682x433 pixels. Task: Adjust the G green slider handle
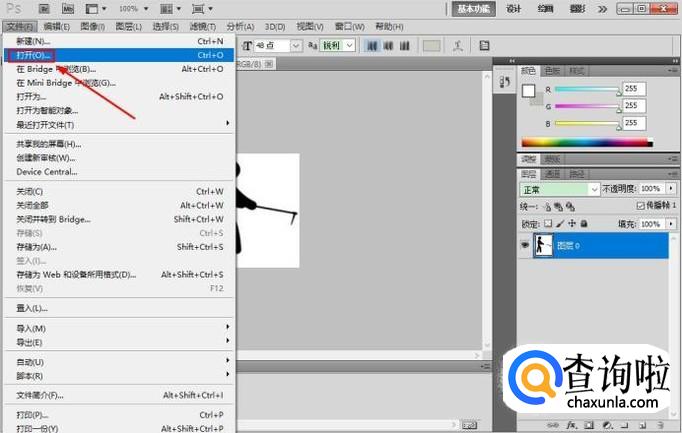tap(619, 110)
